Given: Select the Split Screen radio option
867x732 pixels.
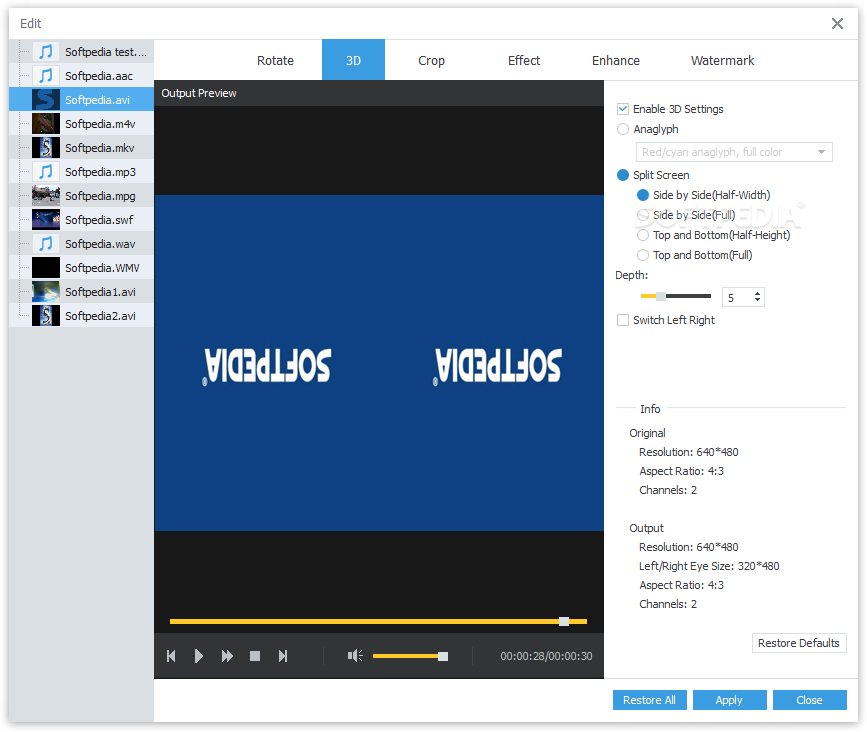Looking at the screenshot, I should click(623, 175).
